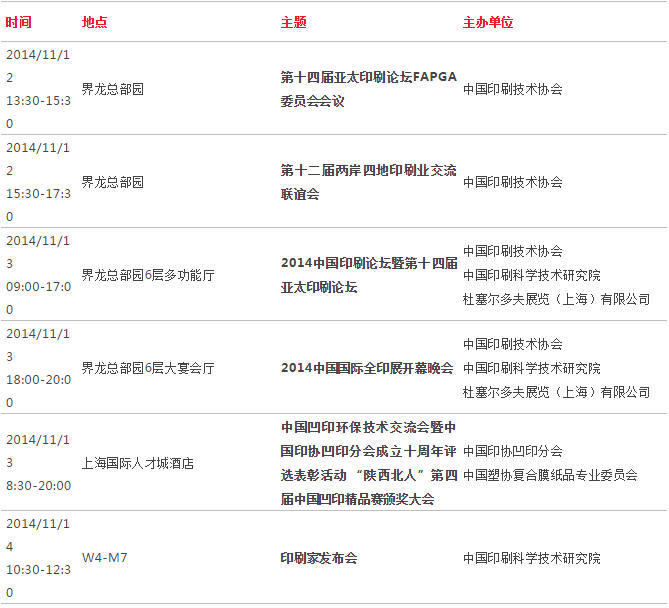Click 上海国际人才城酒店 location
669x608 pixels.
pyautogui.click(x=137, y=463)
